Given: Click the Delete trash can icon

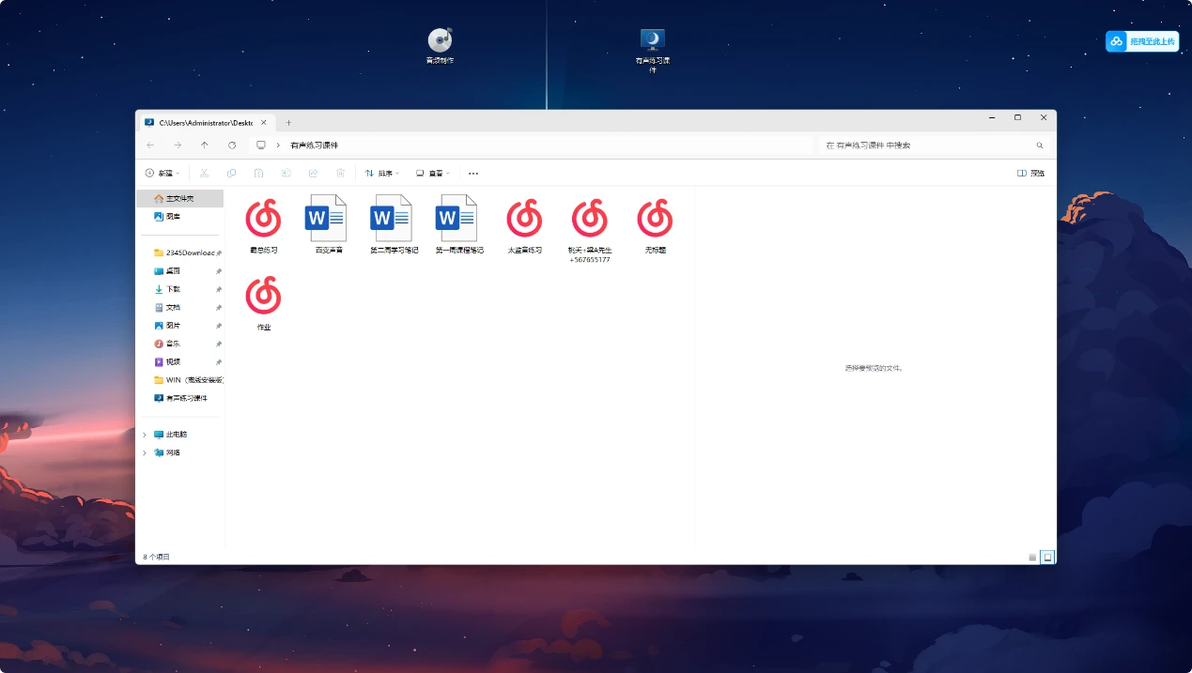Looking at the screenshot, I should click(341, 173).
